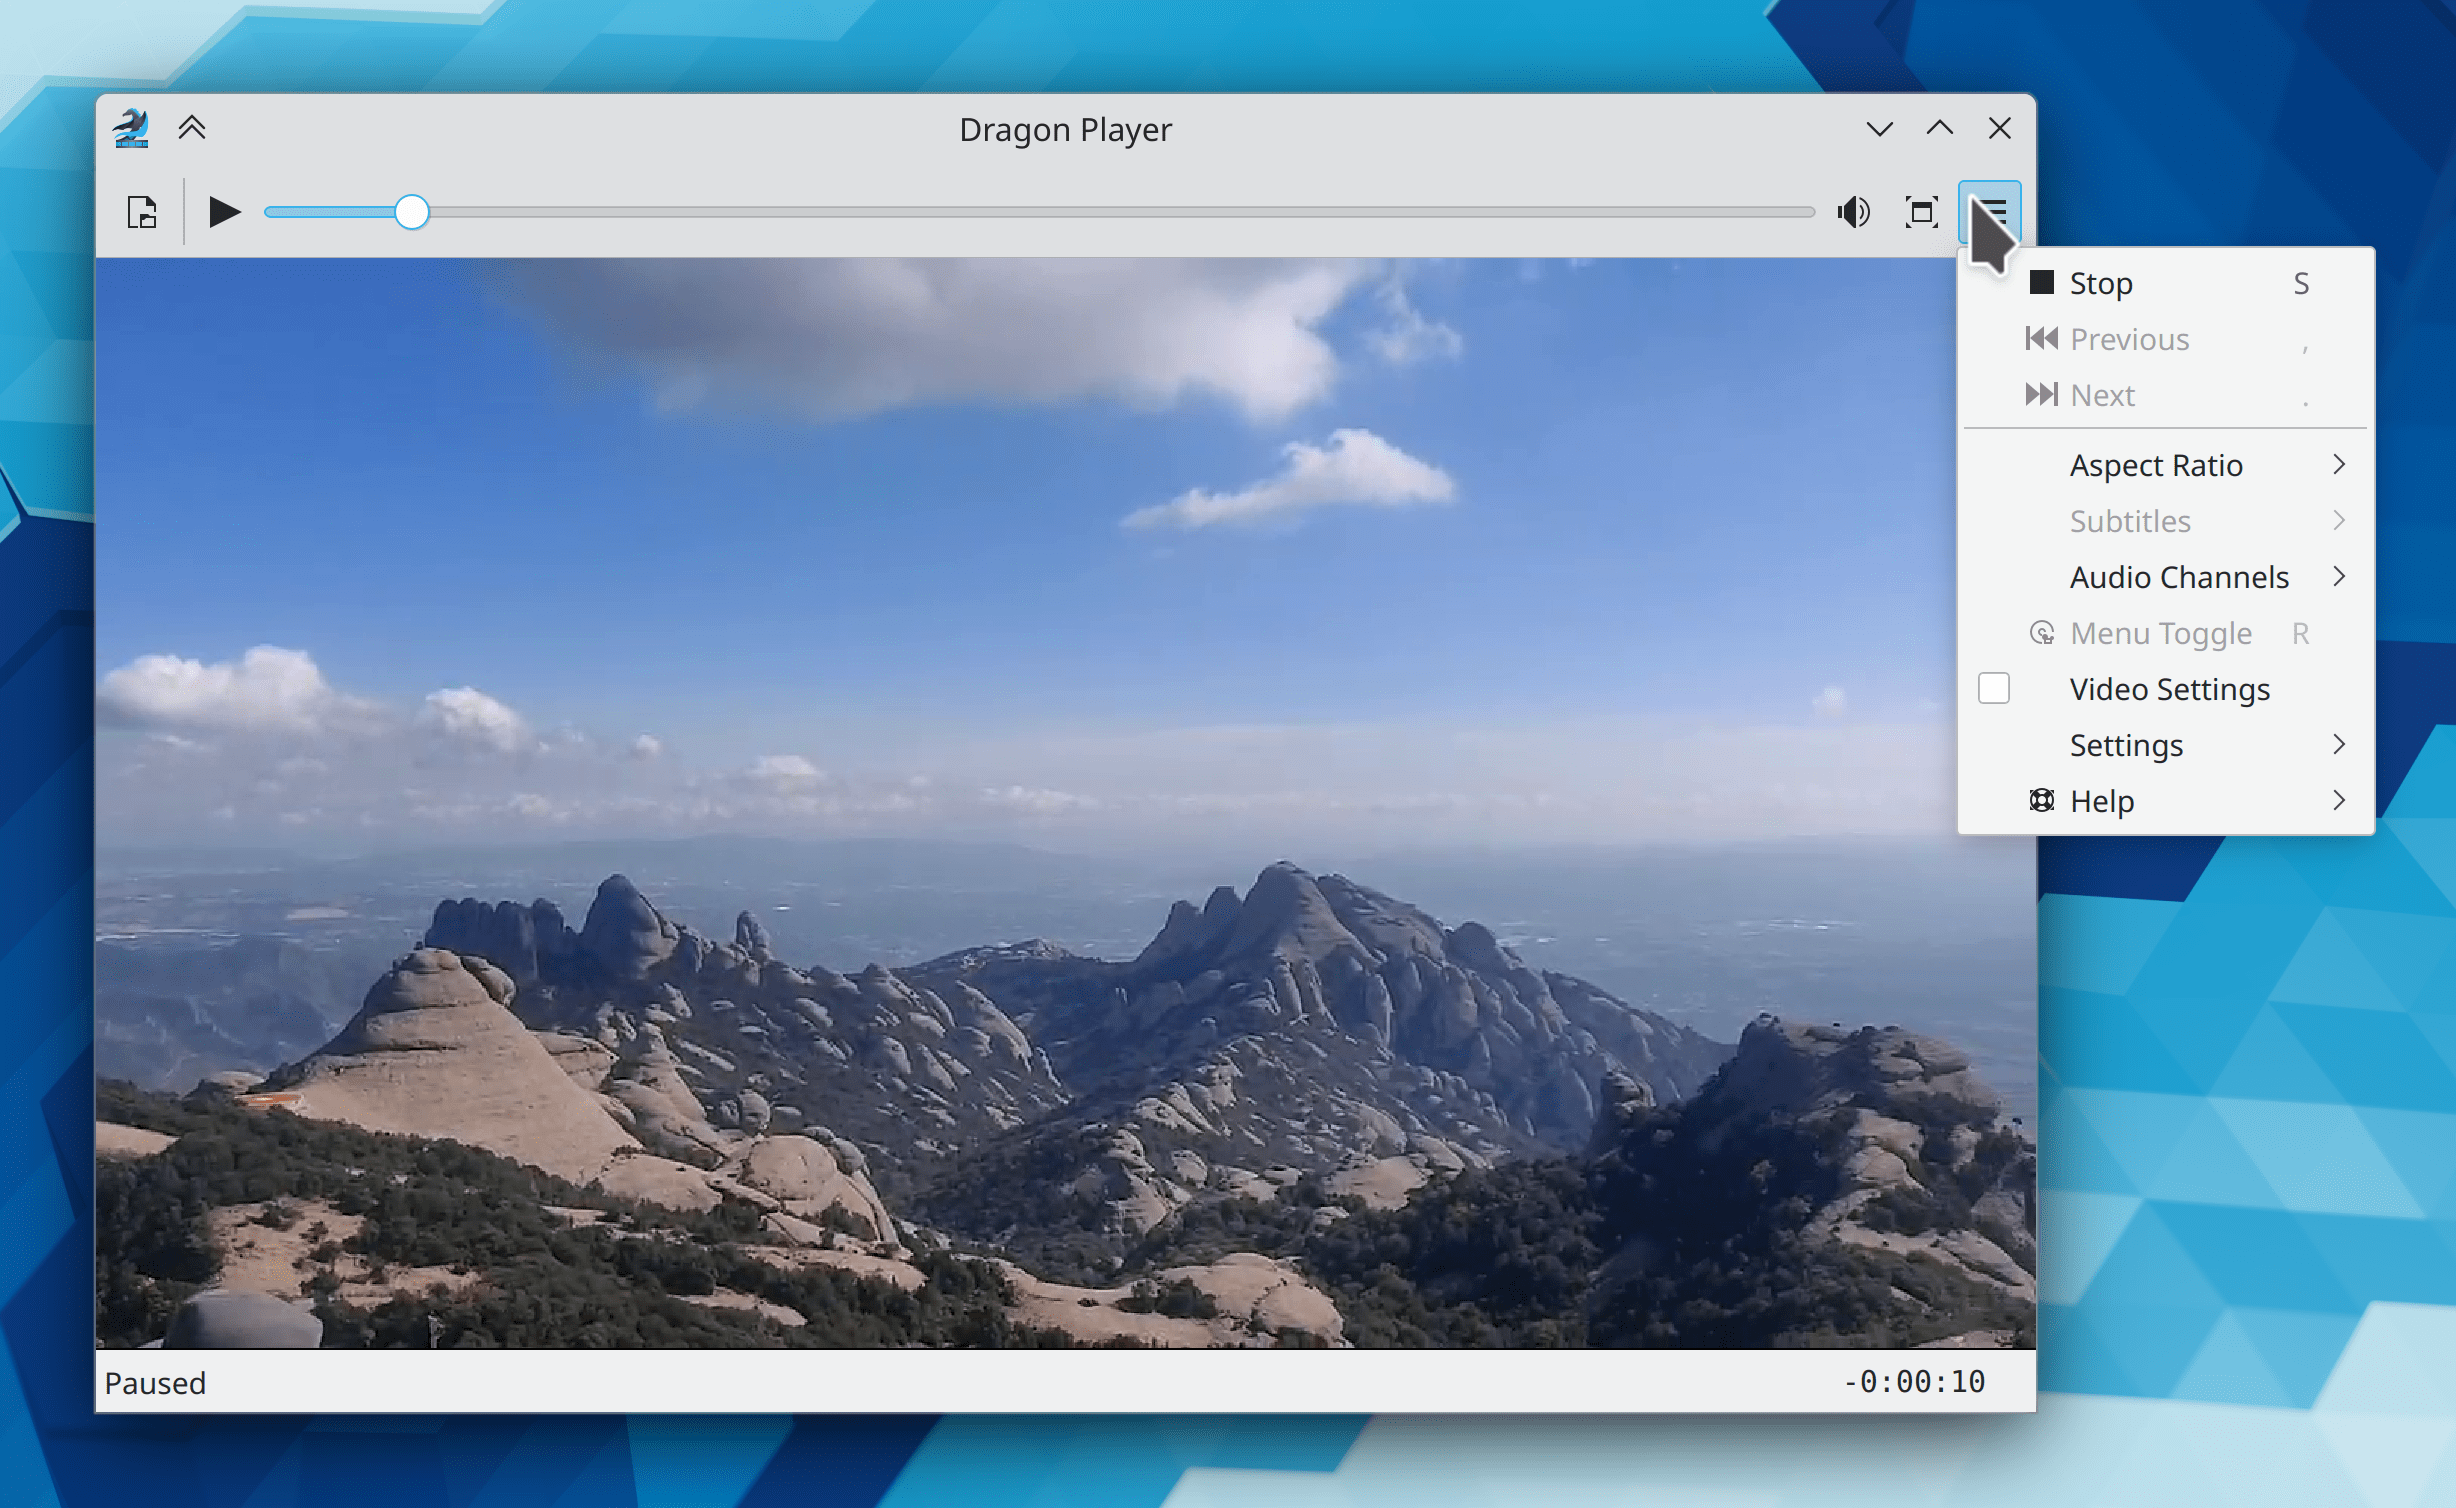Image resolution: width=2456 pixels, height=1508 pixels.
Task: Click the Menu Toggle entry
Action: pyautogui.click(x=2160, y=633)
